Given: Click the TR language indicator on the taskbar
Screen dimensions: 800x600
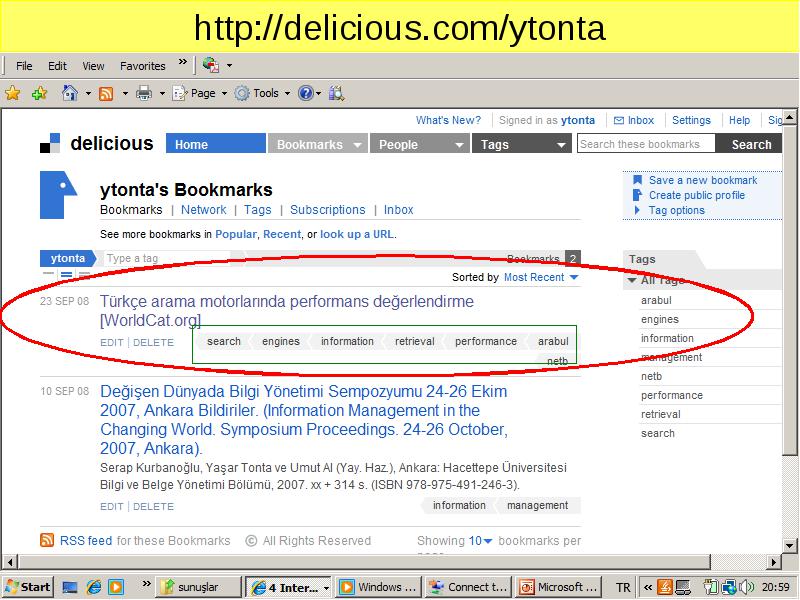Looking at the screenshot, I should point(623,587).
